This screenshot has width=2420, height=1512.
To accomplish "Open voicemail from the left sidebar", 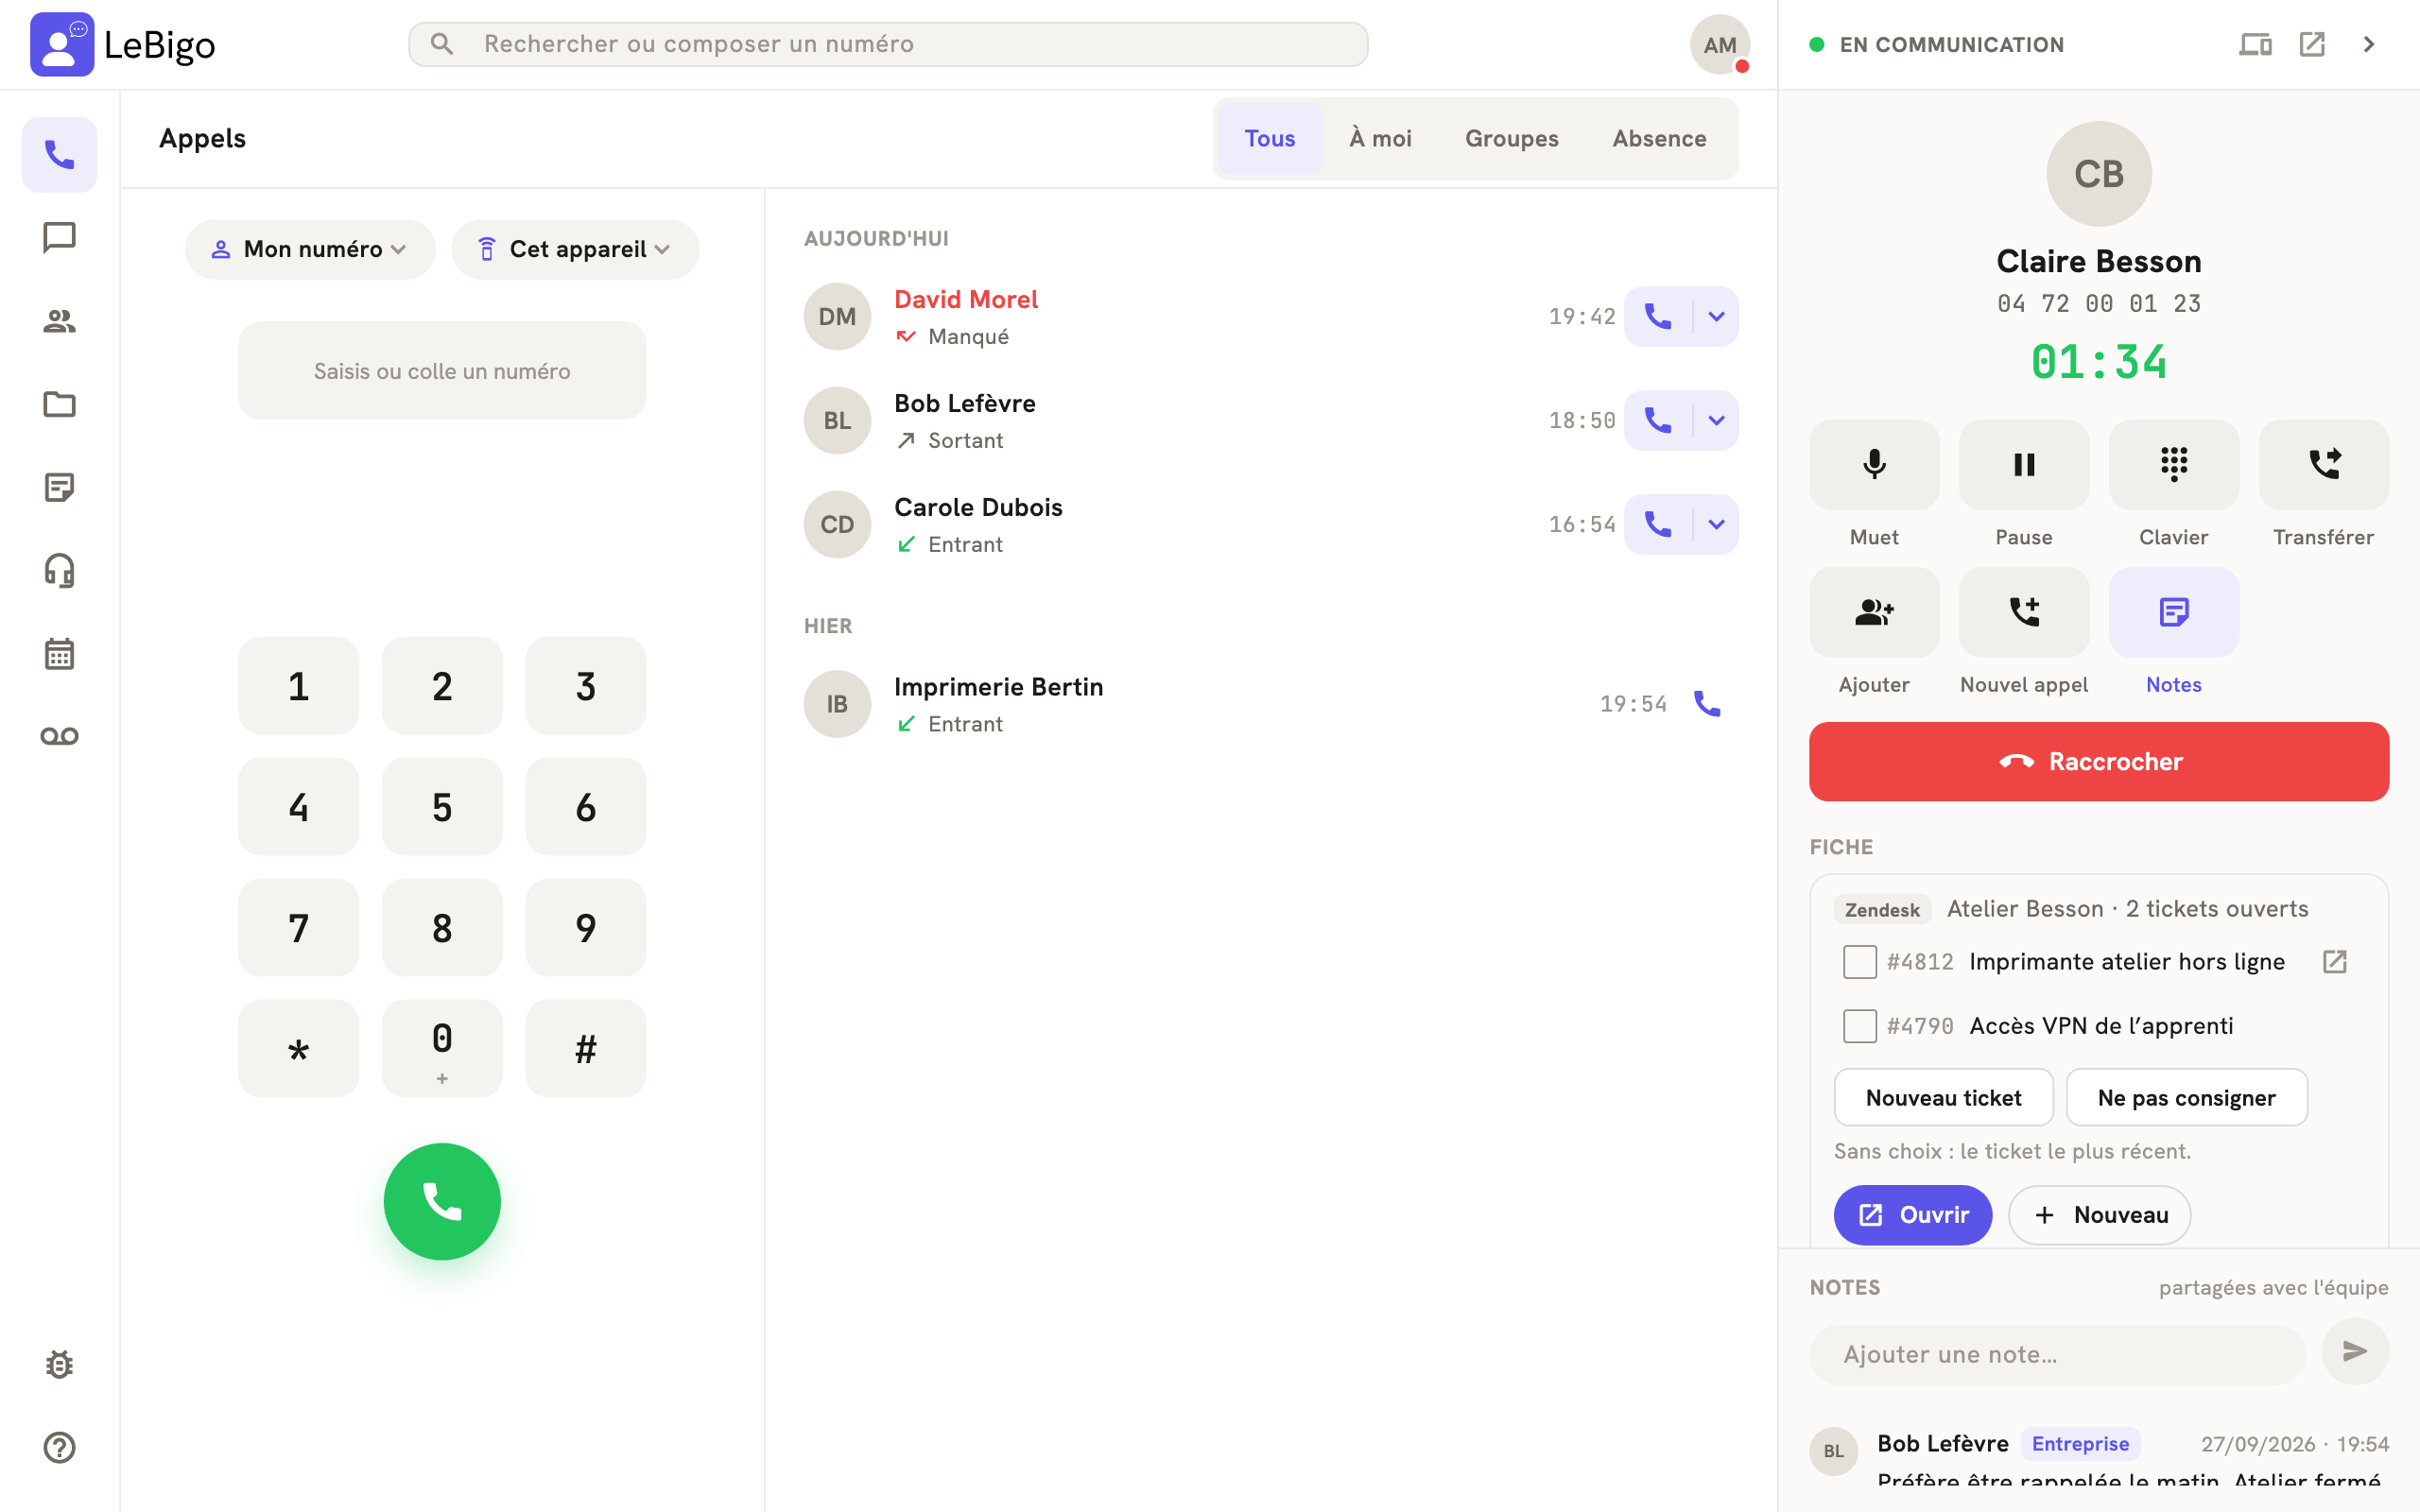I will [x=59, y=737].
